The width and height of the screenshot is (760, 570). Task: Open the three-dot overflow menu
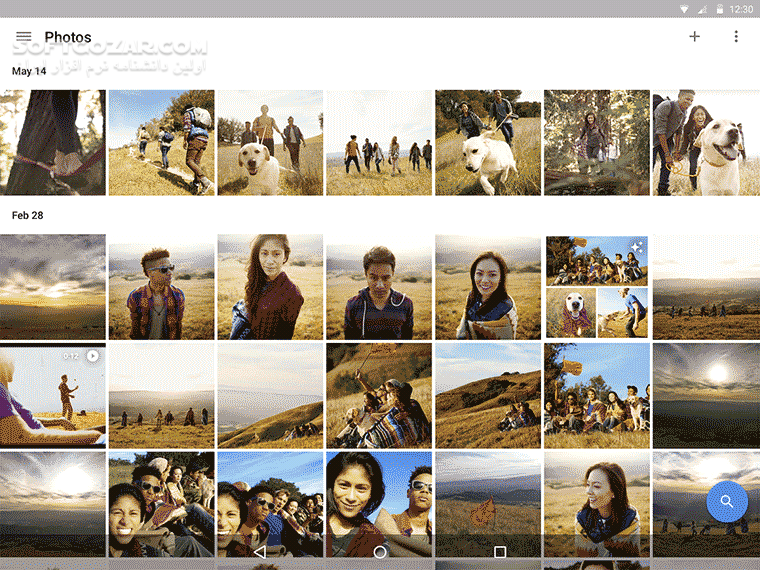point(736,36)
